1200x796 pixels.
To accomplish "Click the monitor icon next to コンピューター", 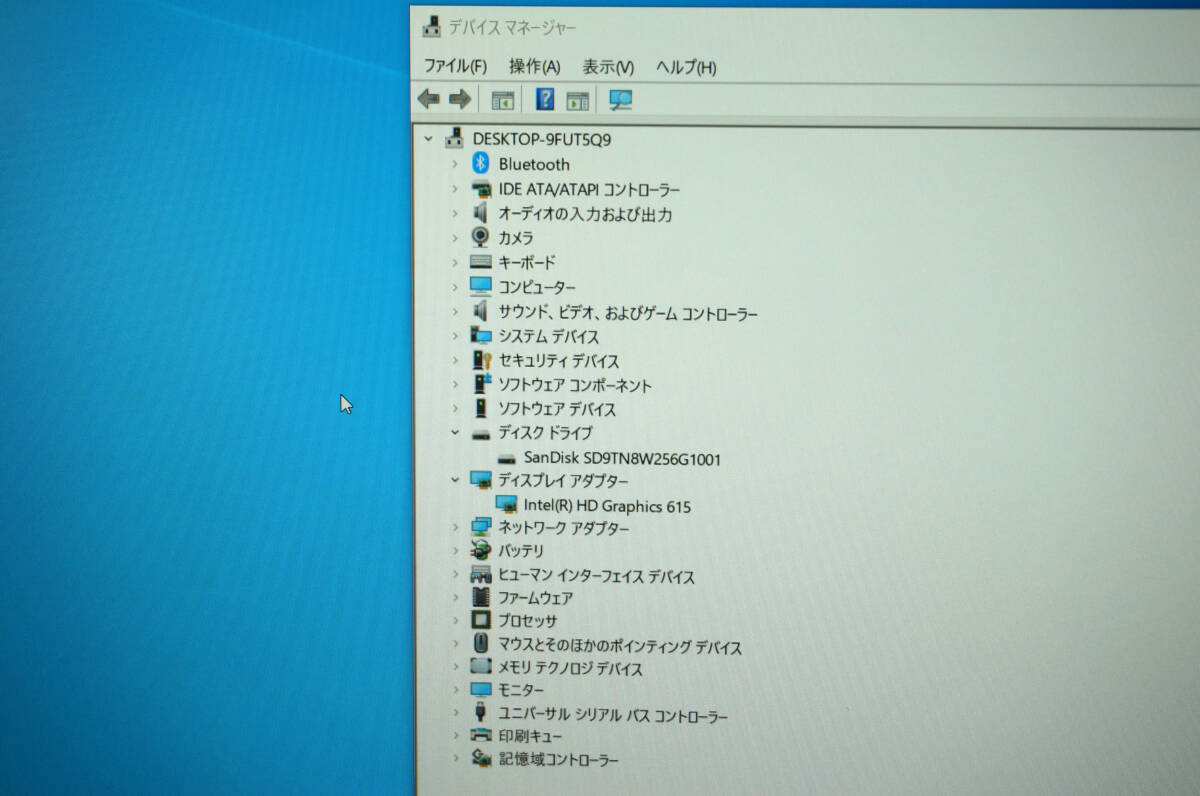I will (480, 287).
